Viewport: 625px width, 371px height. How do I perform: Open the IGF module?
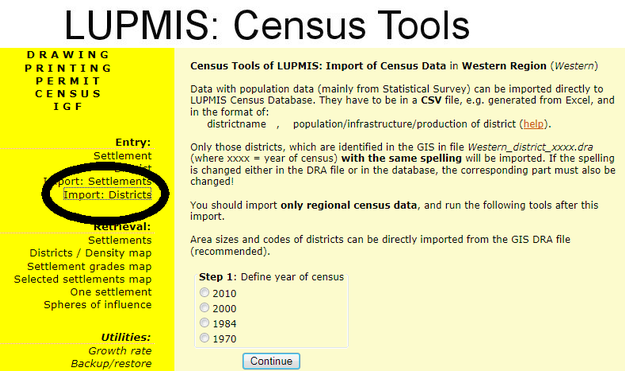click(x=68, y=106)
